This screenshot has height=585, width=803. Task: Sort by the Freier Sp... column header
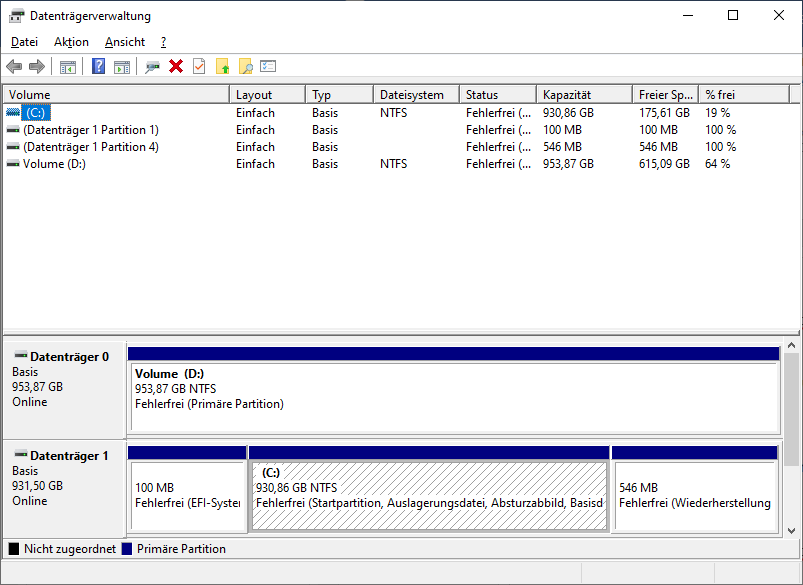(666, 95)
